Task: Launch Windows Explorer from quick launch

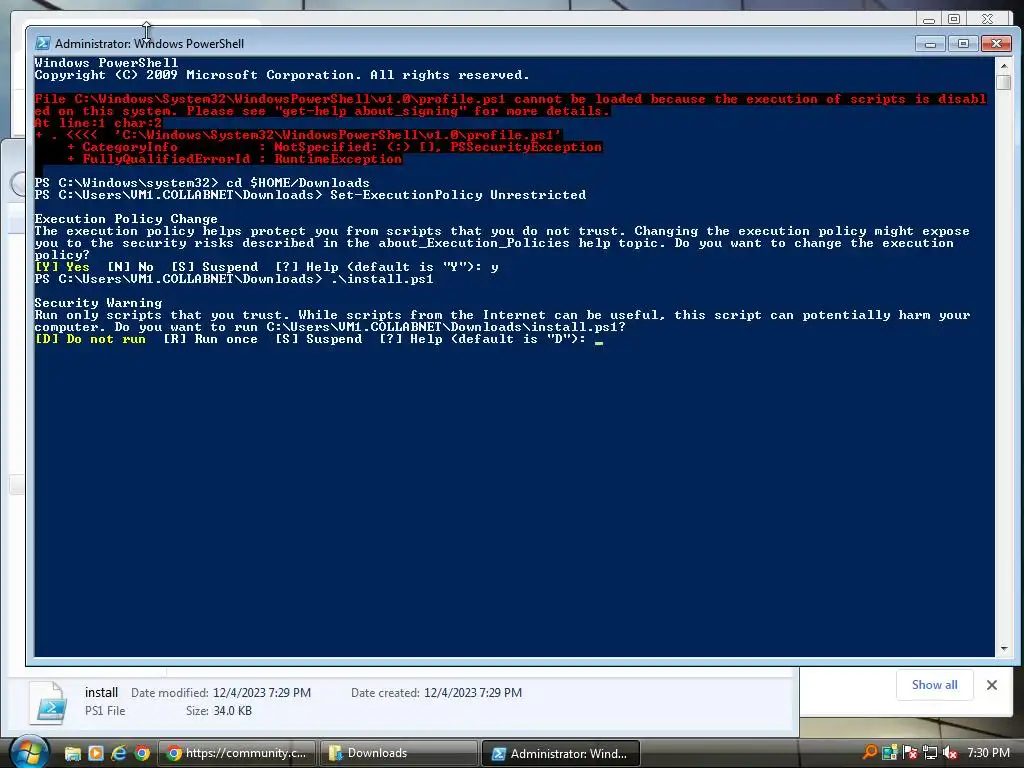Action: (72, 753)
